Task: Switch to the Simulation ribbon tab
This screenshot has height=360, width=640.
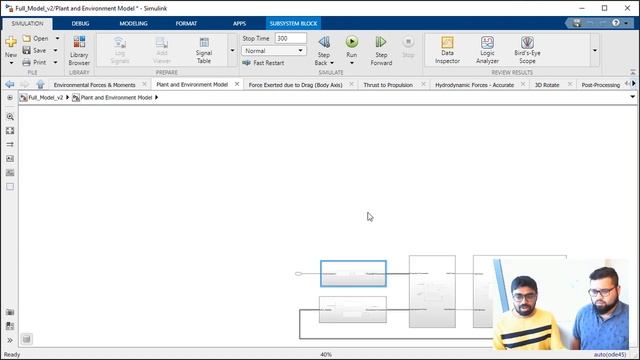Action: click(x=27, y=23)
